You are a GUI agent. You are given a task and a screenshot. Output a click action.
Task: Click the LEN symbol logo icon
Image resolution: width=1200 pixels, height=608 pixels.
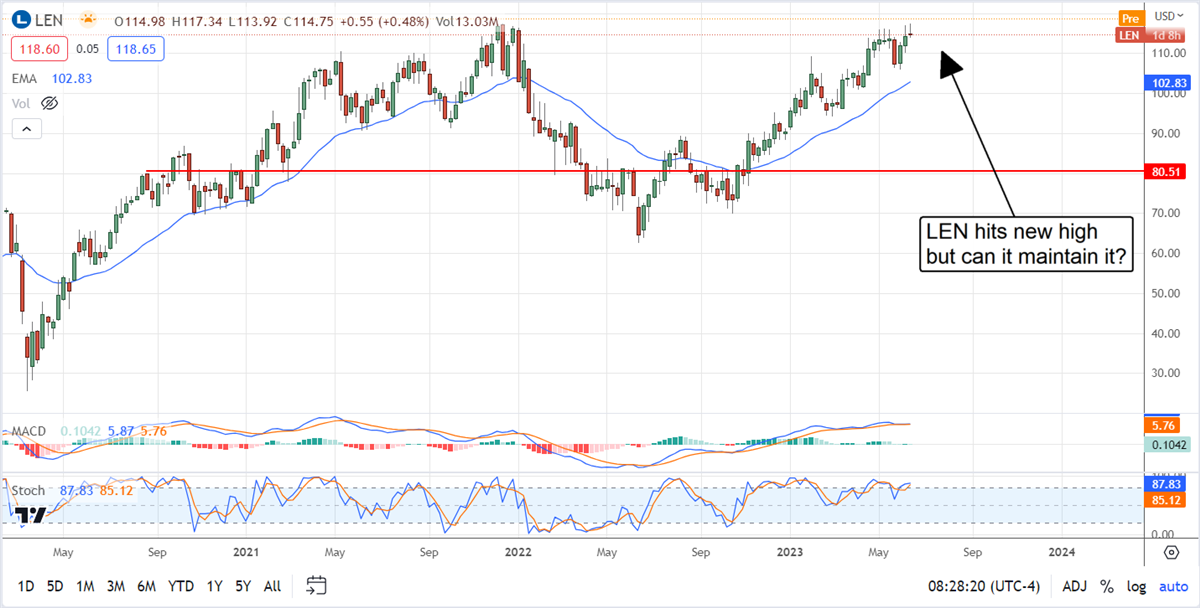(x=21, y=20)
